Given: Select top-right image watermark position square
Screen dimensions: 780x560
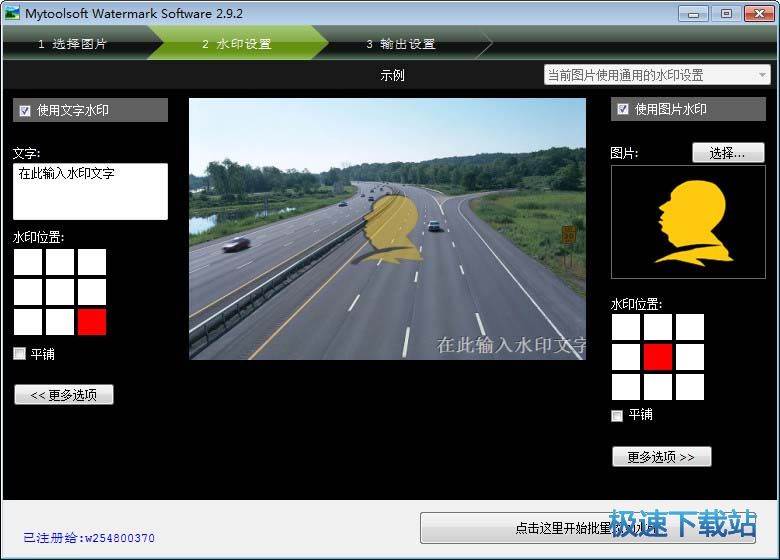Looking at the screenshot, I should (690, 327).
